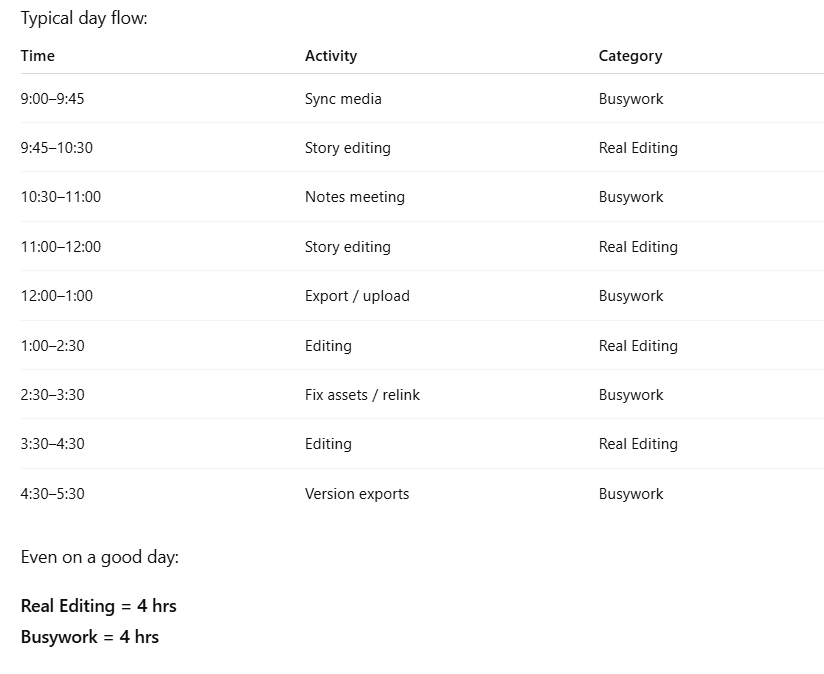Viewport: 824px width, 674px height.
Task: Click the Category column header
Action: 630,56
